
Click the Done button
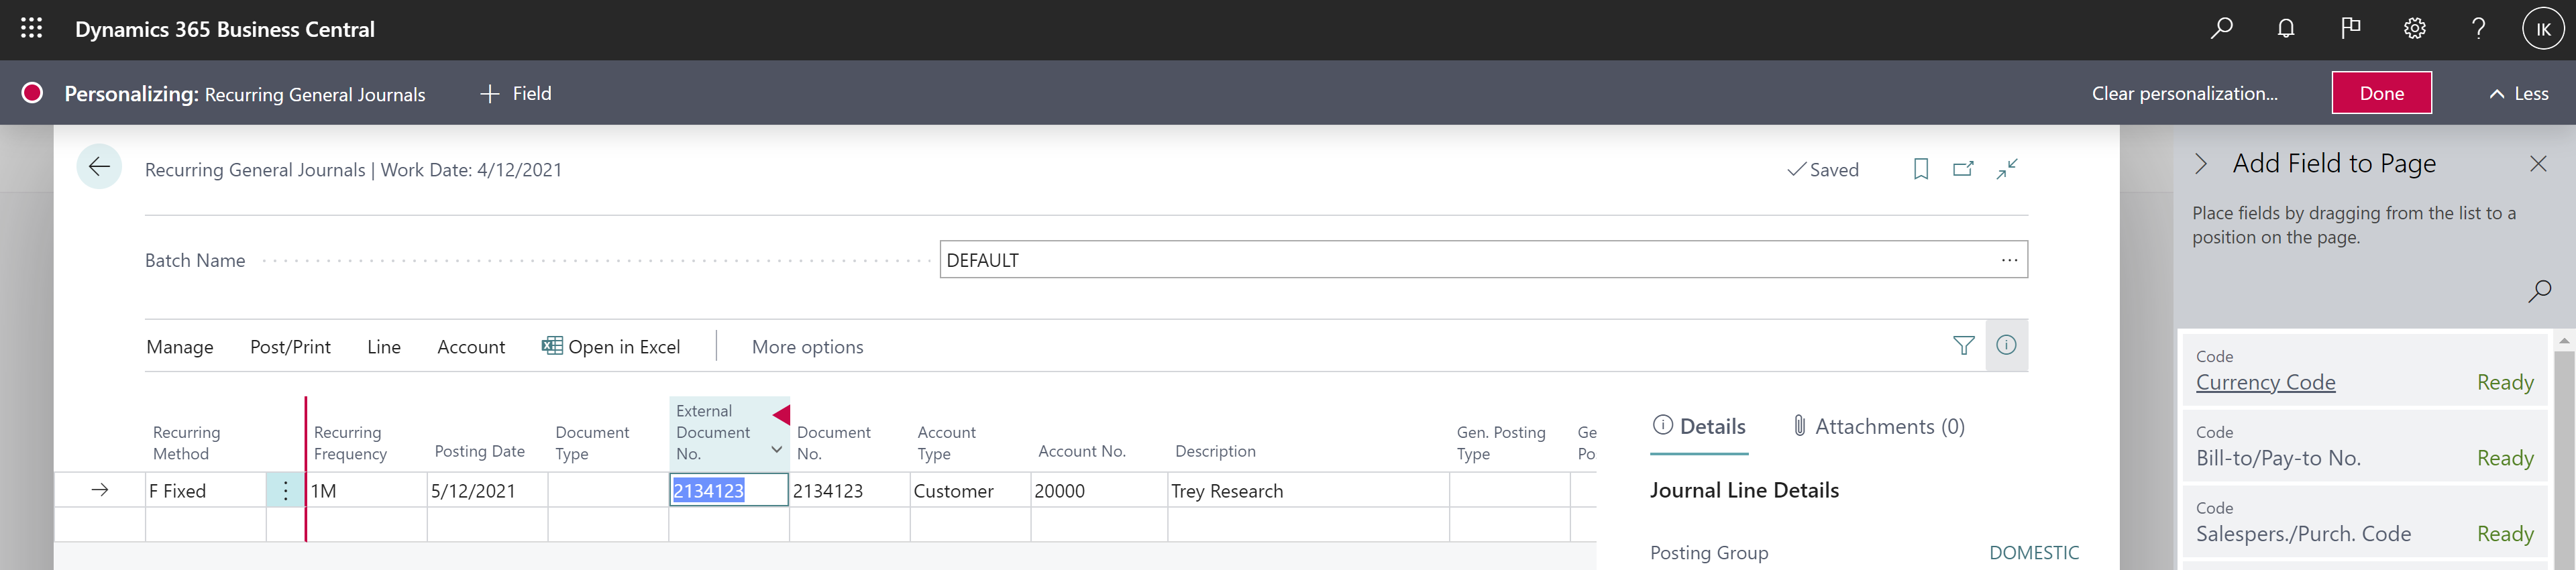tap(2381, 94)
